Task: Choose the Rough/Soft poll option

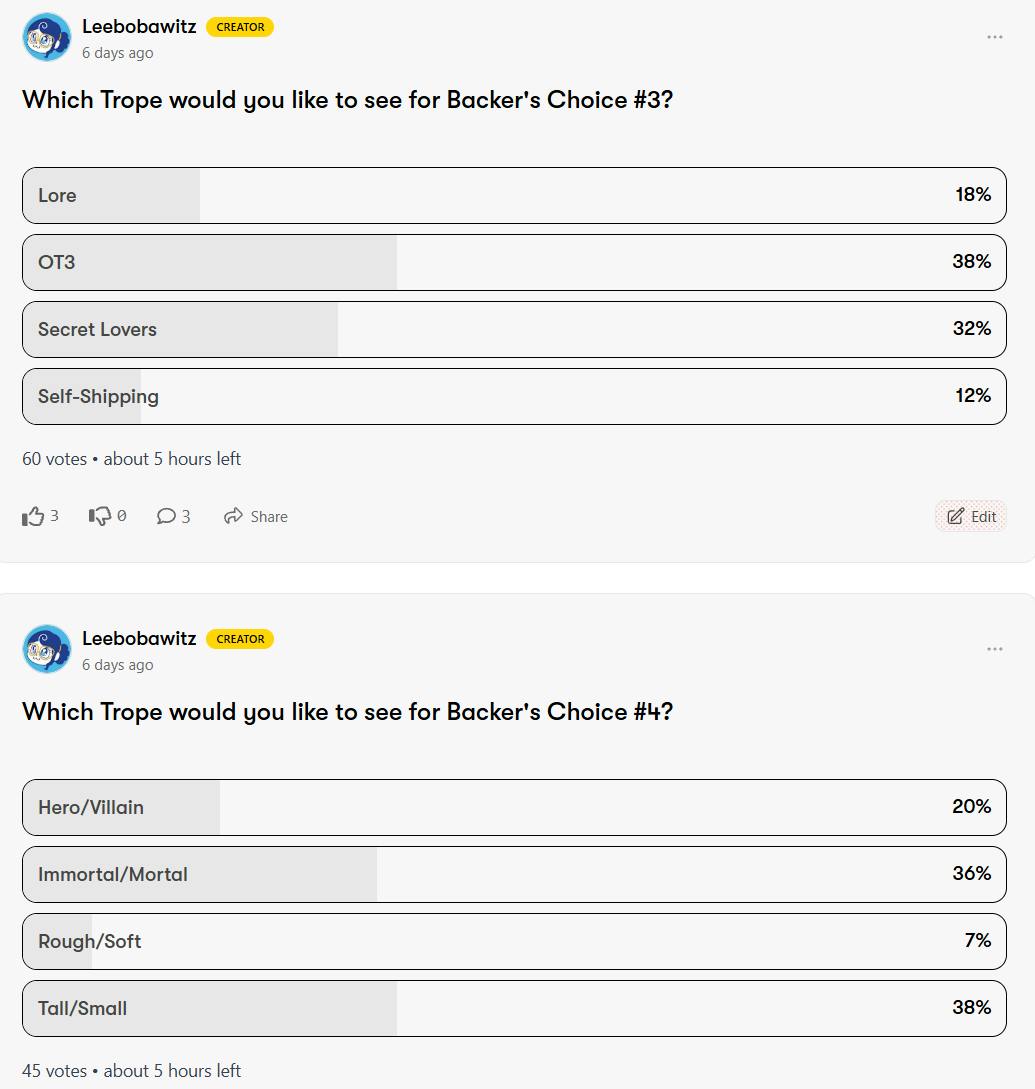Action: pyautogui.click(x=514, y=941)
